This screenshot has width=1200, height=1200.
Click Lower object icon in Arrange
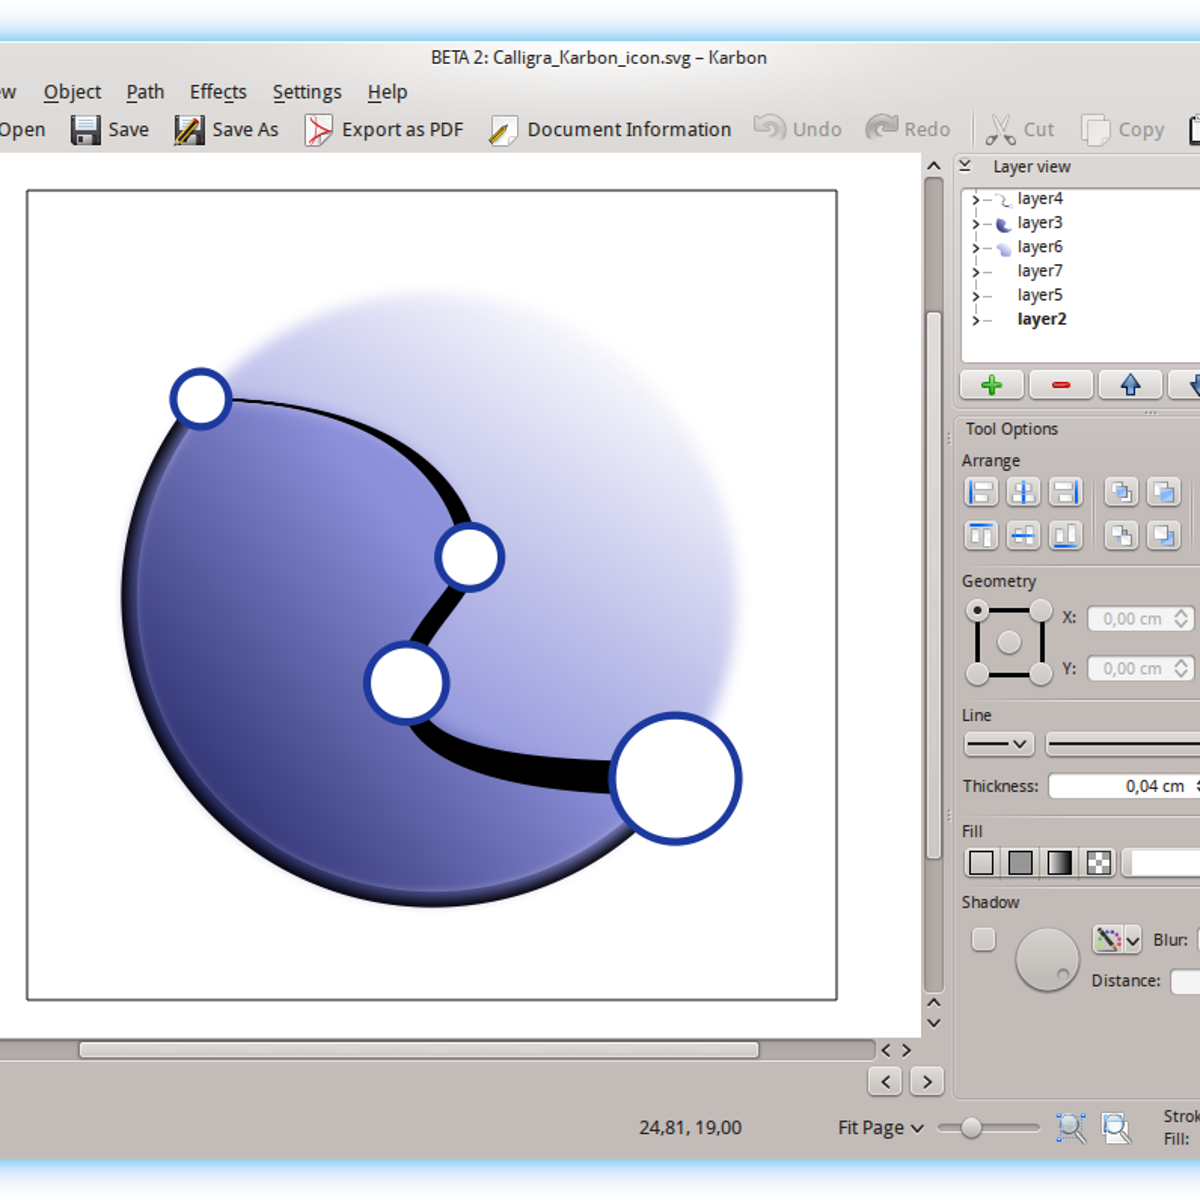coord(1121,536)
